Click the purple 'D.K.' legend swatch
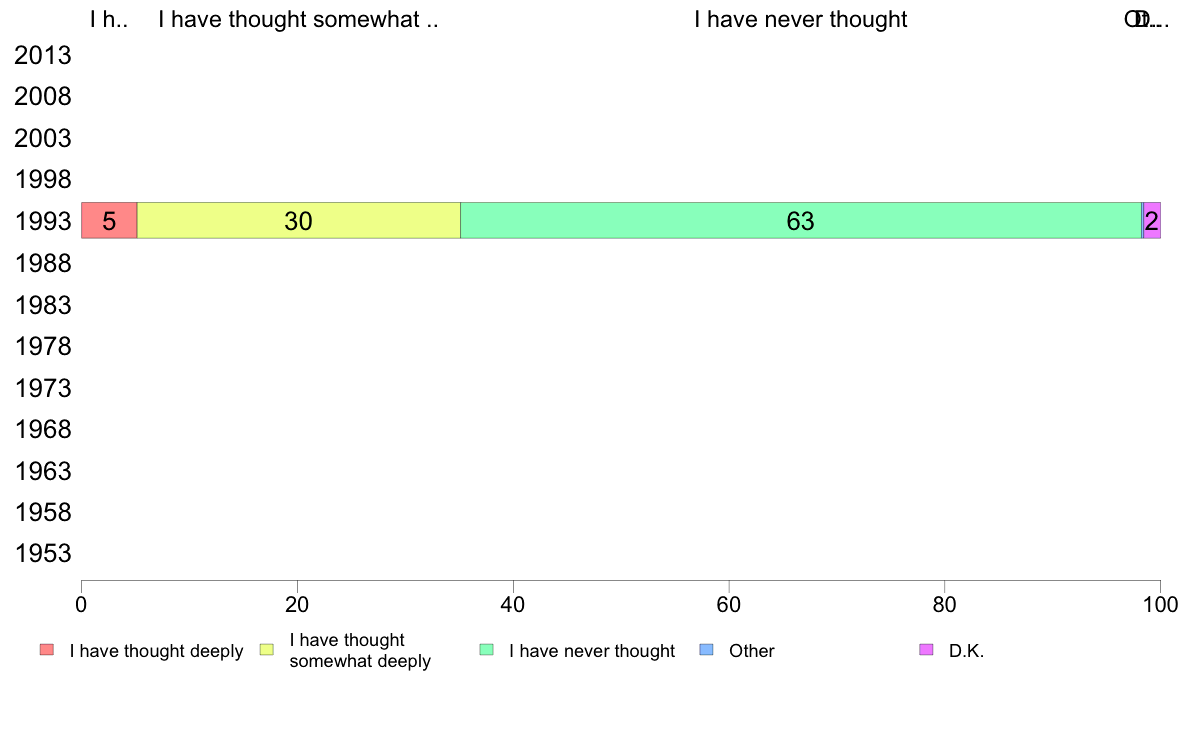Image resolution: width=1188 pixels, height=736 pixels. tap(926, 650)
